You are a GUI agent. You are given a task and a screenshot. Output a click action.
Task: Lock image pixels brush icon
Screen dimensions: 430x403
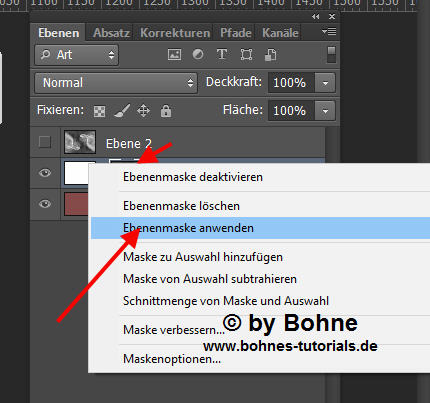tap(122, 111)
